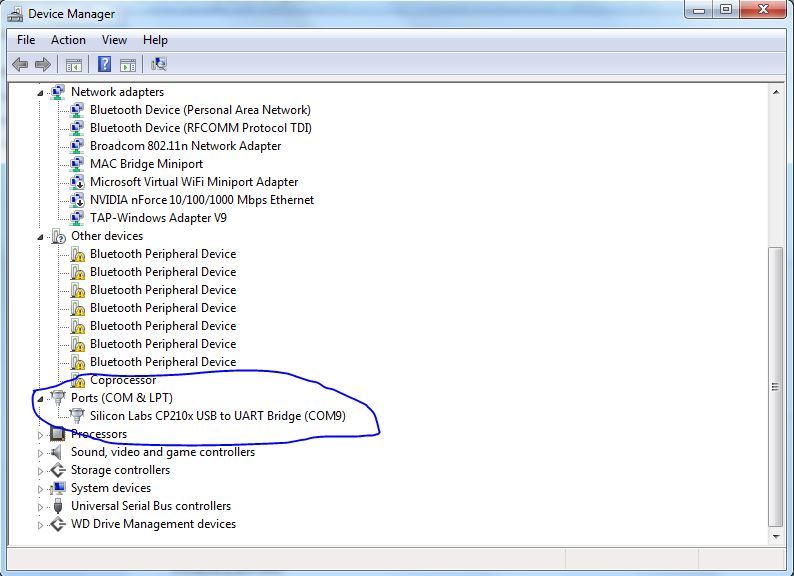Collapse the Other devices node

click(x=40, y=237)
